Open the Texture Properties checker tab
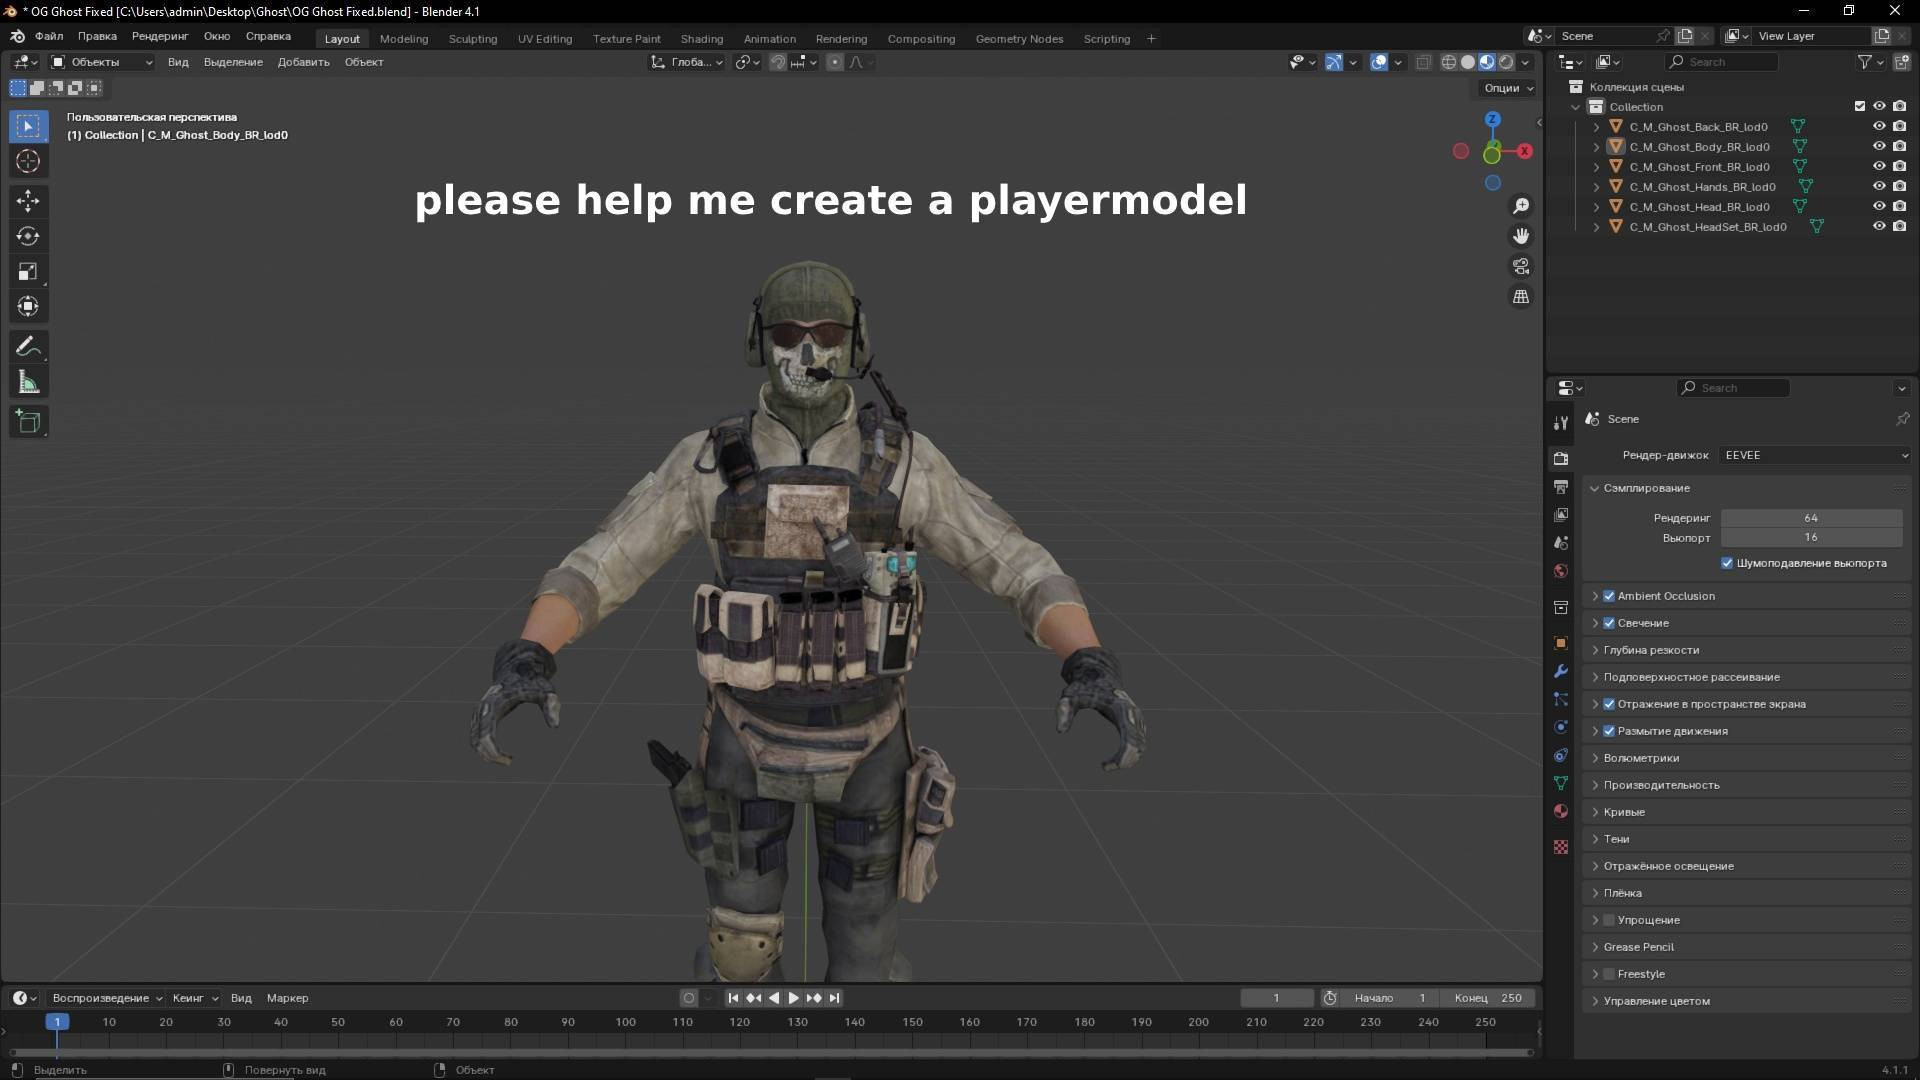1920x1080 pixels. pyautogui.click(x=1560, y=847)
